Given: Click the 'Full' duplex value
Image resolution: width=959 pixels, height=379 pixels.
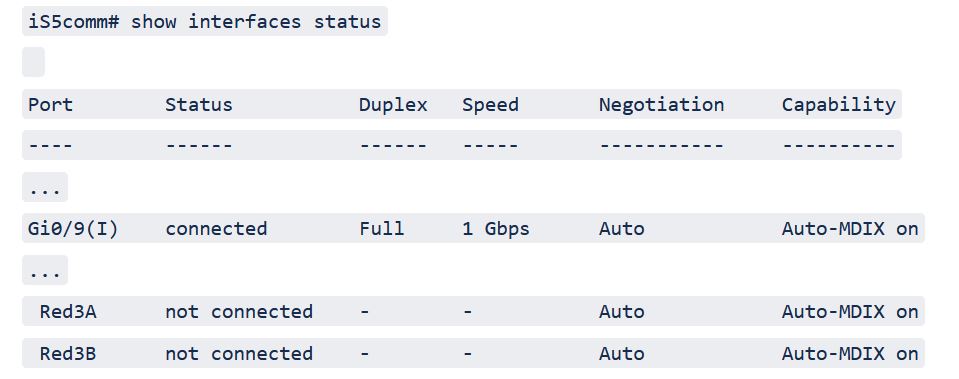Looking at the screenshot, I should point(381,229).
